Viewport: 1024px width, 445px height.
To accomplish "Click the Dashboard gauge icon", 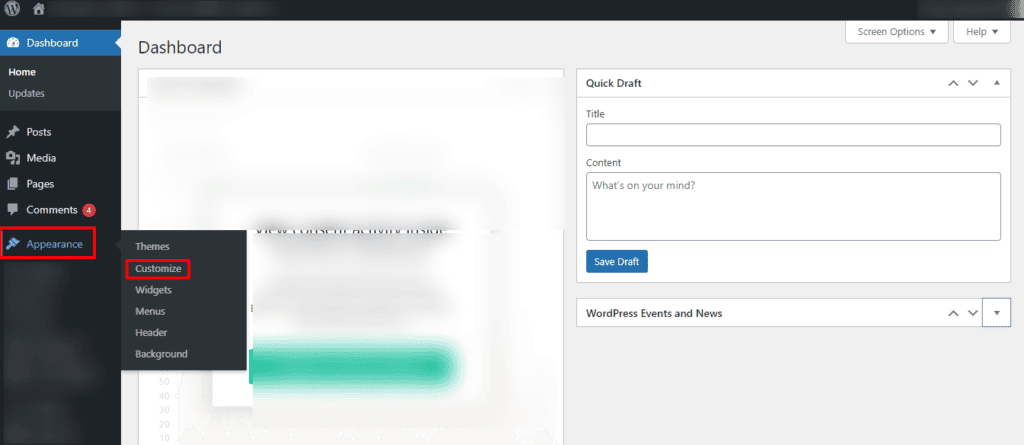I will [x=13, y=43].
